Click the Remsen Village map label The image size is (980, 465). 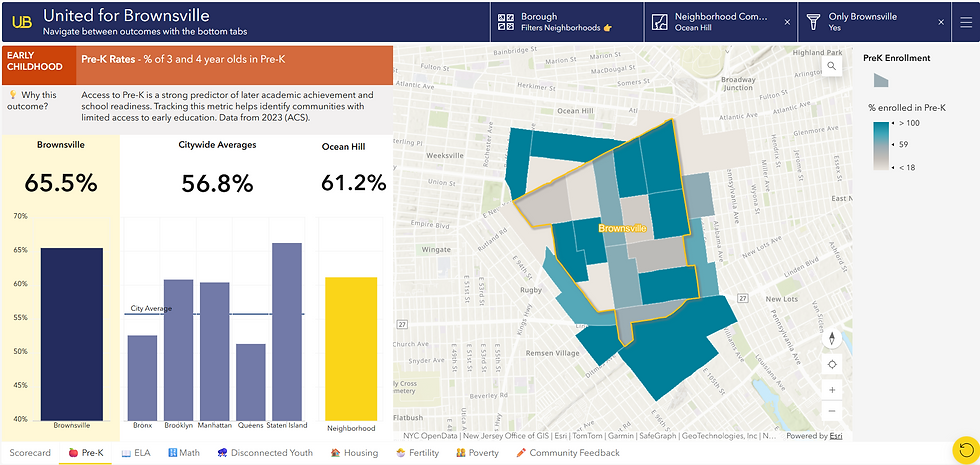[551, 353]
